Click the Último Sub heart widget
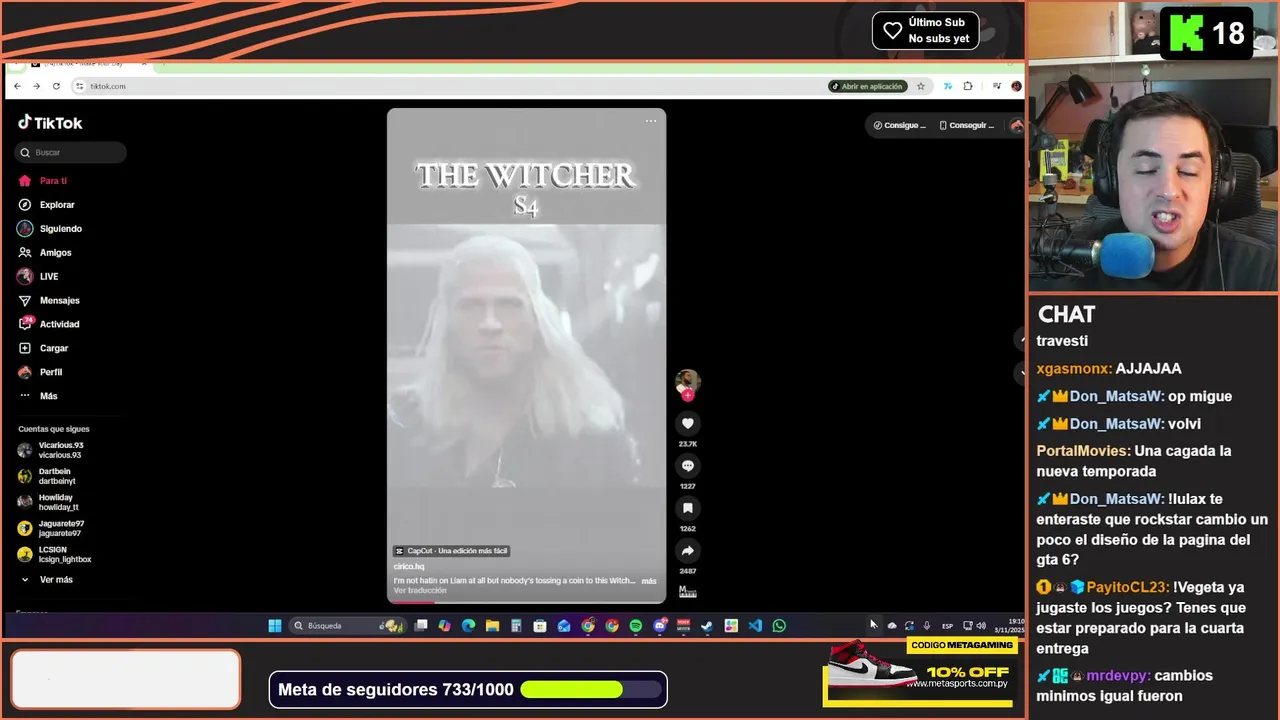The width and height of the screenshot is (1280, 720). (925, 30)
